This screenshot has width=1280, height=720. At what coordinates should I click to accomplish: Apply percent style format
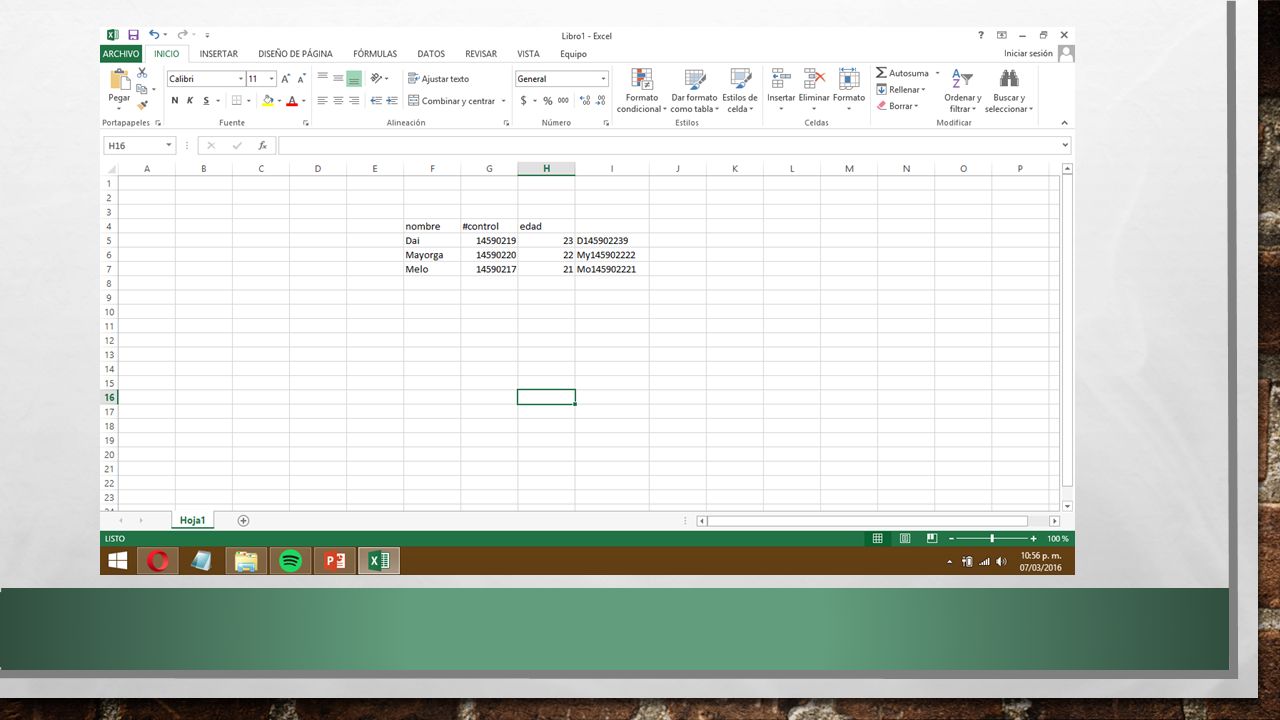tap(548, 101)
